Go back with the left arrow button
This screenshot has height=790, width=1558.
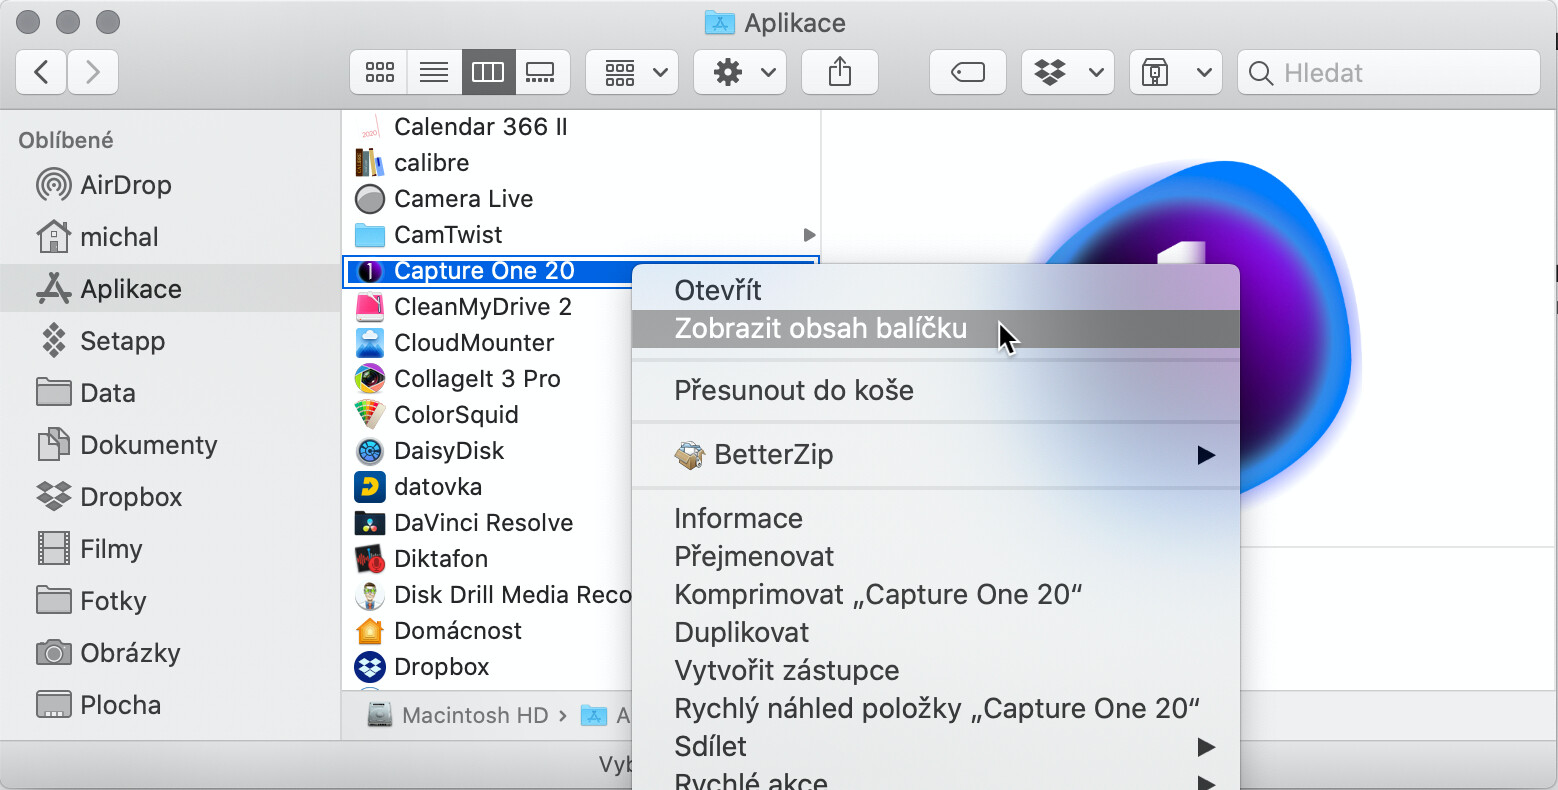point(42,72)
